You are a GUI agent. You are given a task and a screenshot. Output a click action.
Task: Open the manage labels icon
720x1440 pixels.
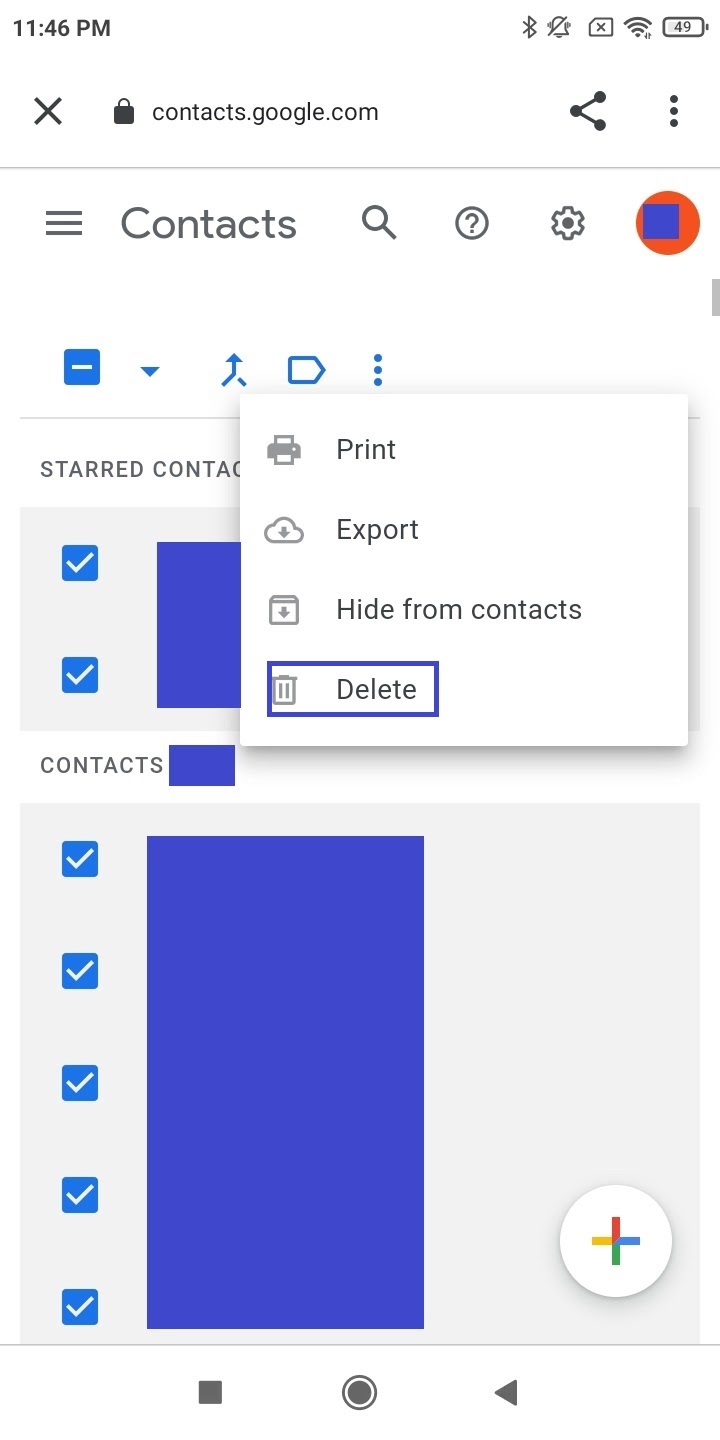point(306,370)
